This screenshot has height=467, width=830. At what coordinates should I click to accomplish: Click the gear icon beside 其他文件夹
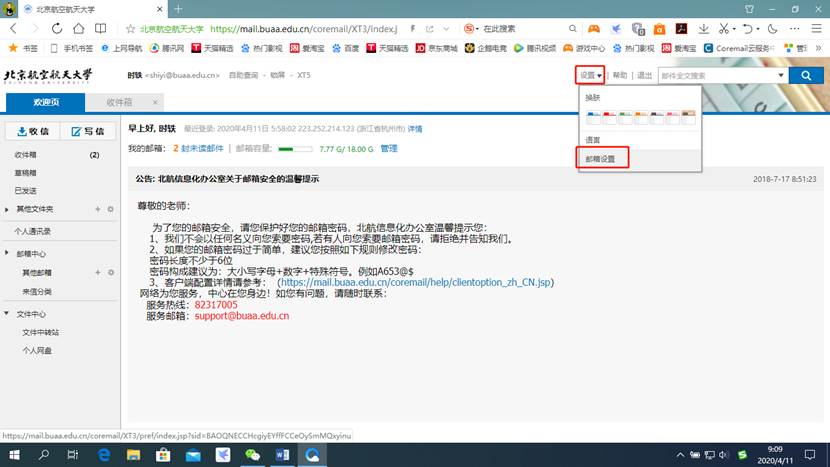[110, 209]
